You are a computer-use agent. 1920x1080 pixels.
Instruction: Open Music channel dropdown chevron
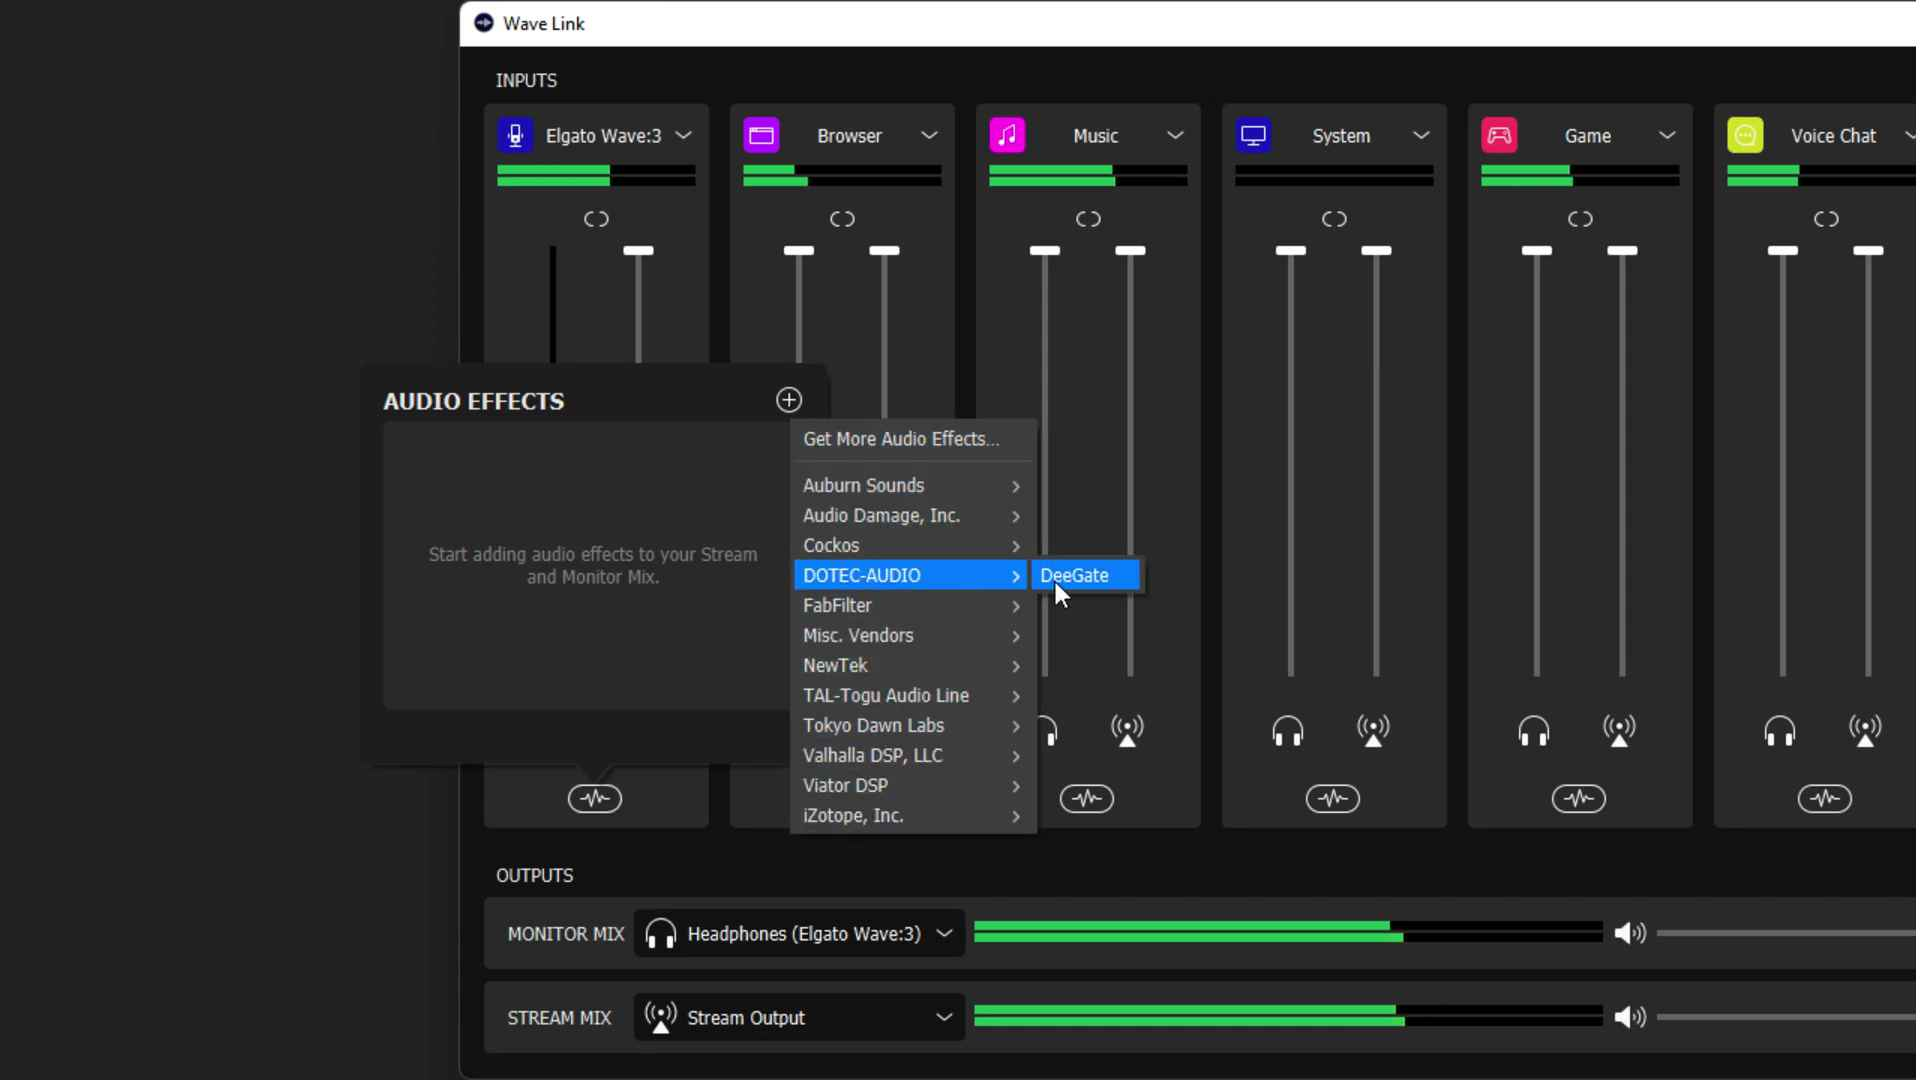click(x=1175, y=135)
